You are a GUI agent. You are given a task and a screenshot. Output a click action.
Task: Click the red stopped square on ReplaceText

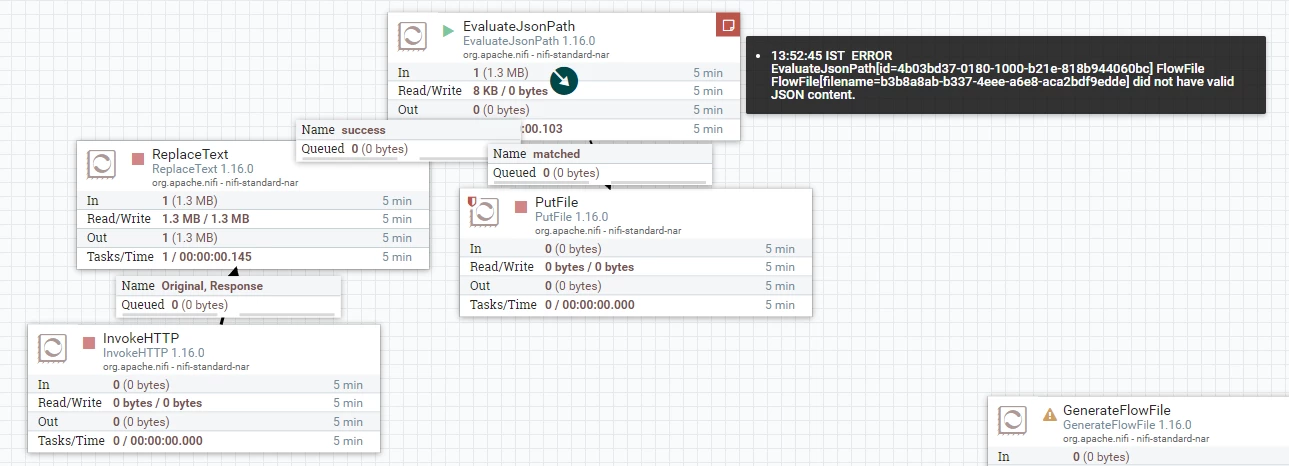[x=138, y=158]
